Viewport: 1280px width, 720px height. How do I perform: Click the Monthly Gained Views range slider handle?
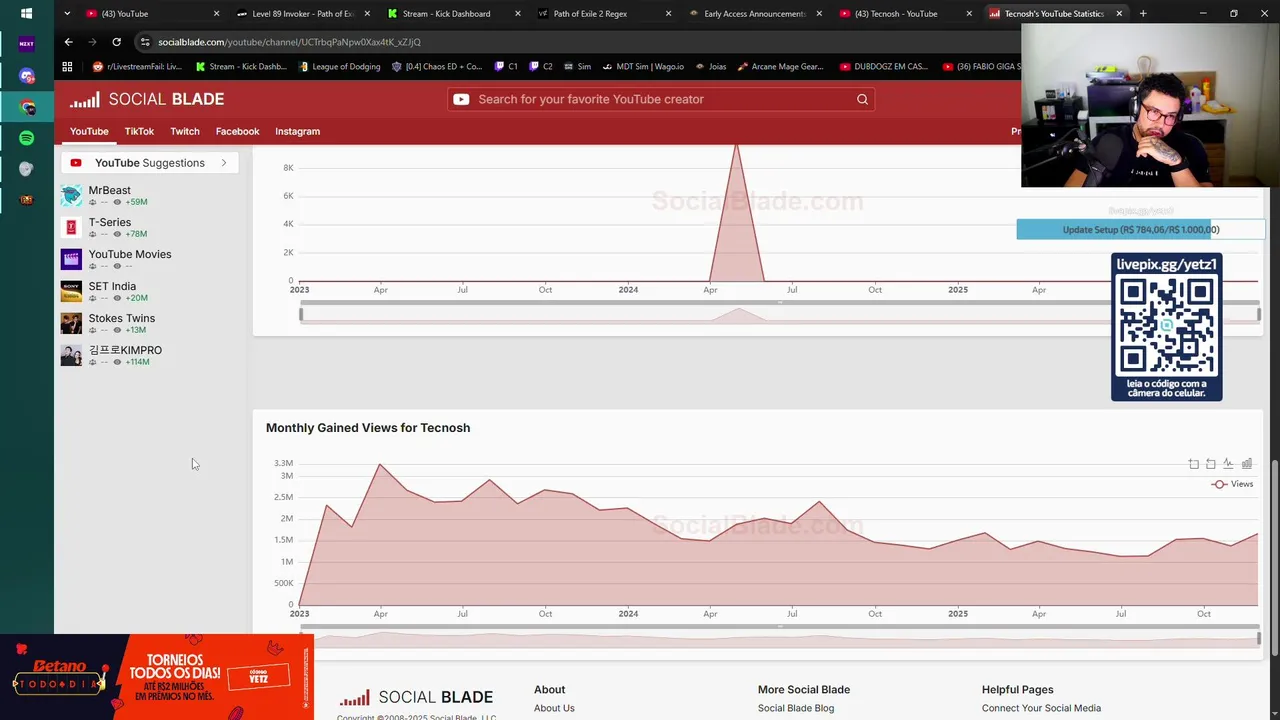pyautogui.click(x=1259, y=638)
